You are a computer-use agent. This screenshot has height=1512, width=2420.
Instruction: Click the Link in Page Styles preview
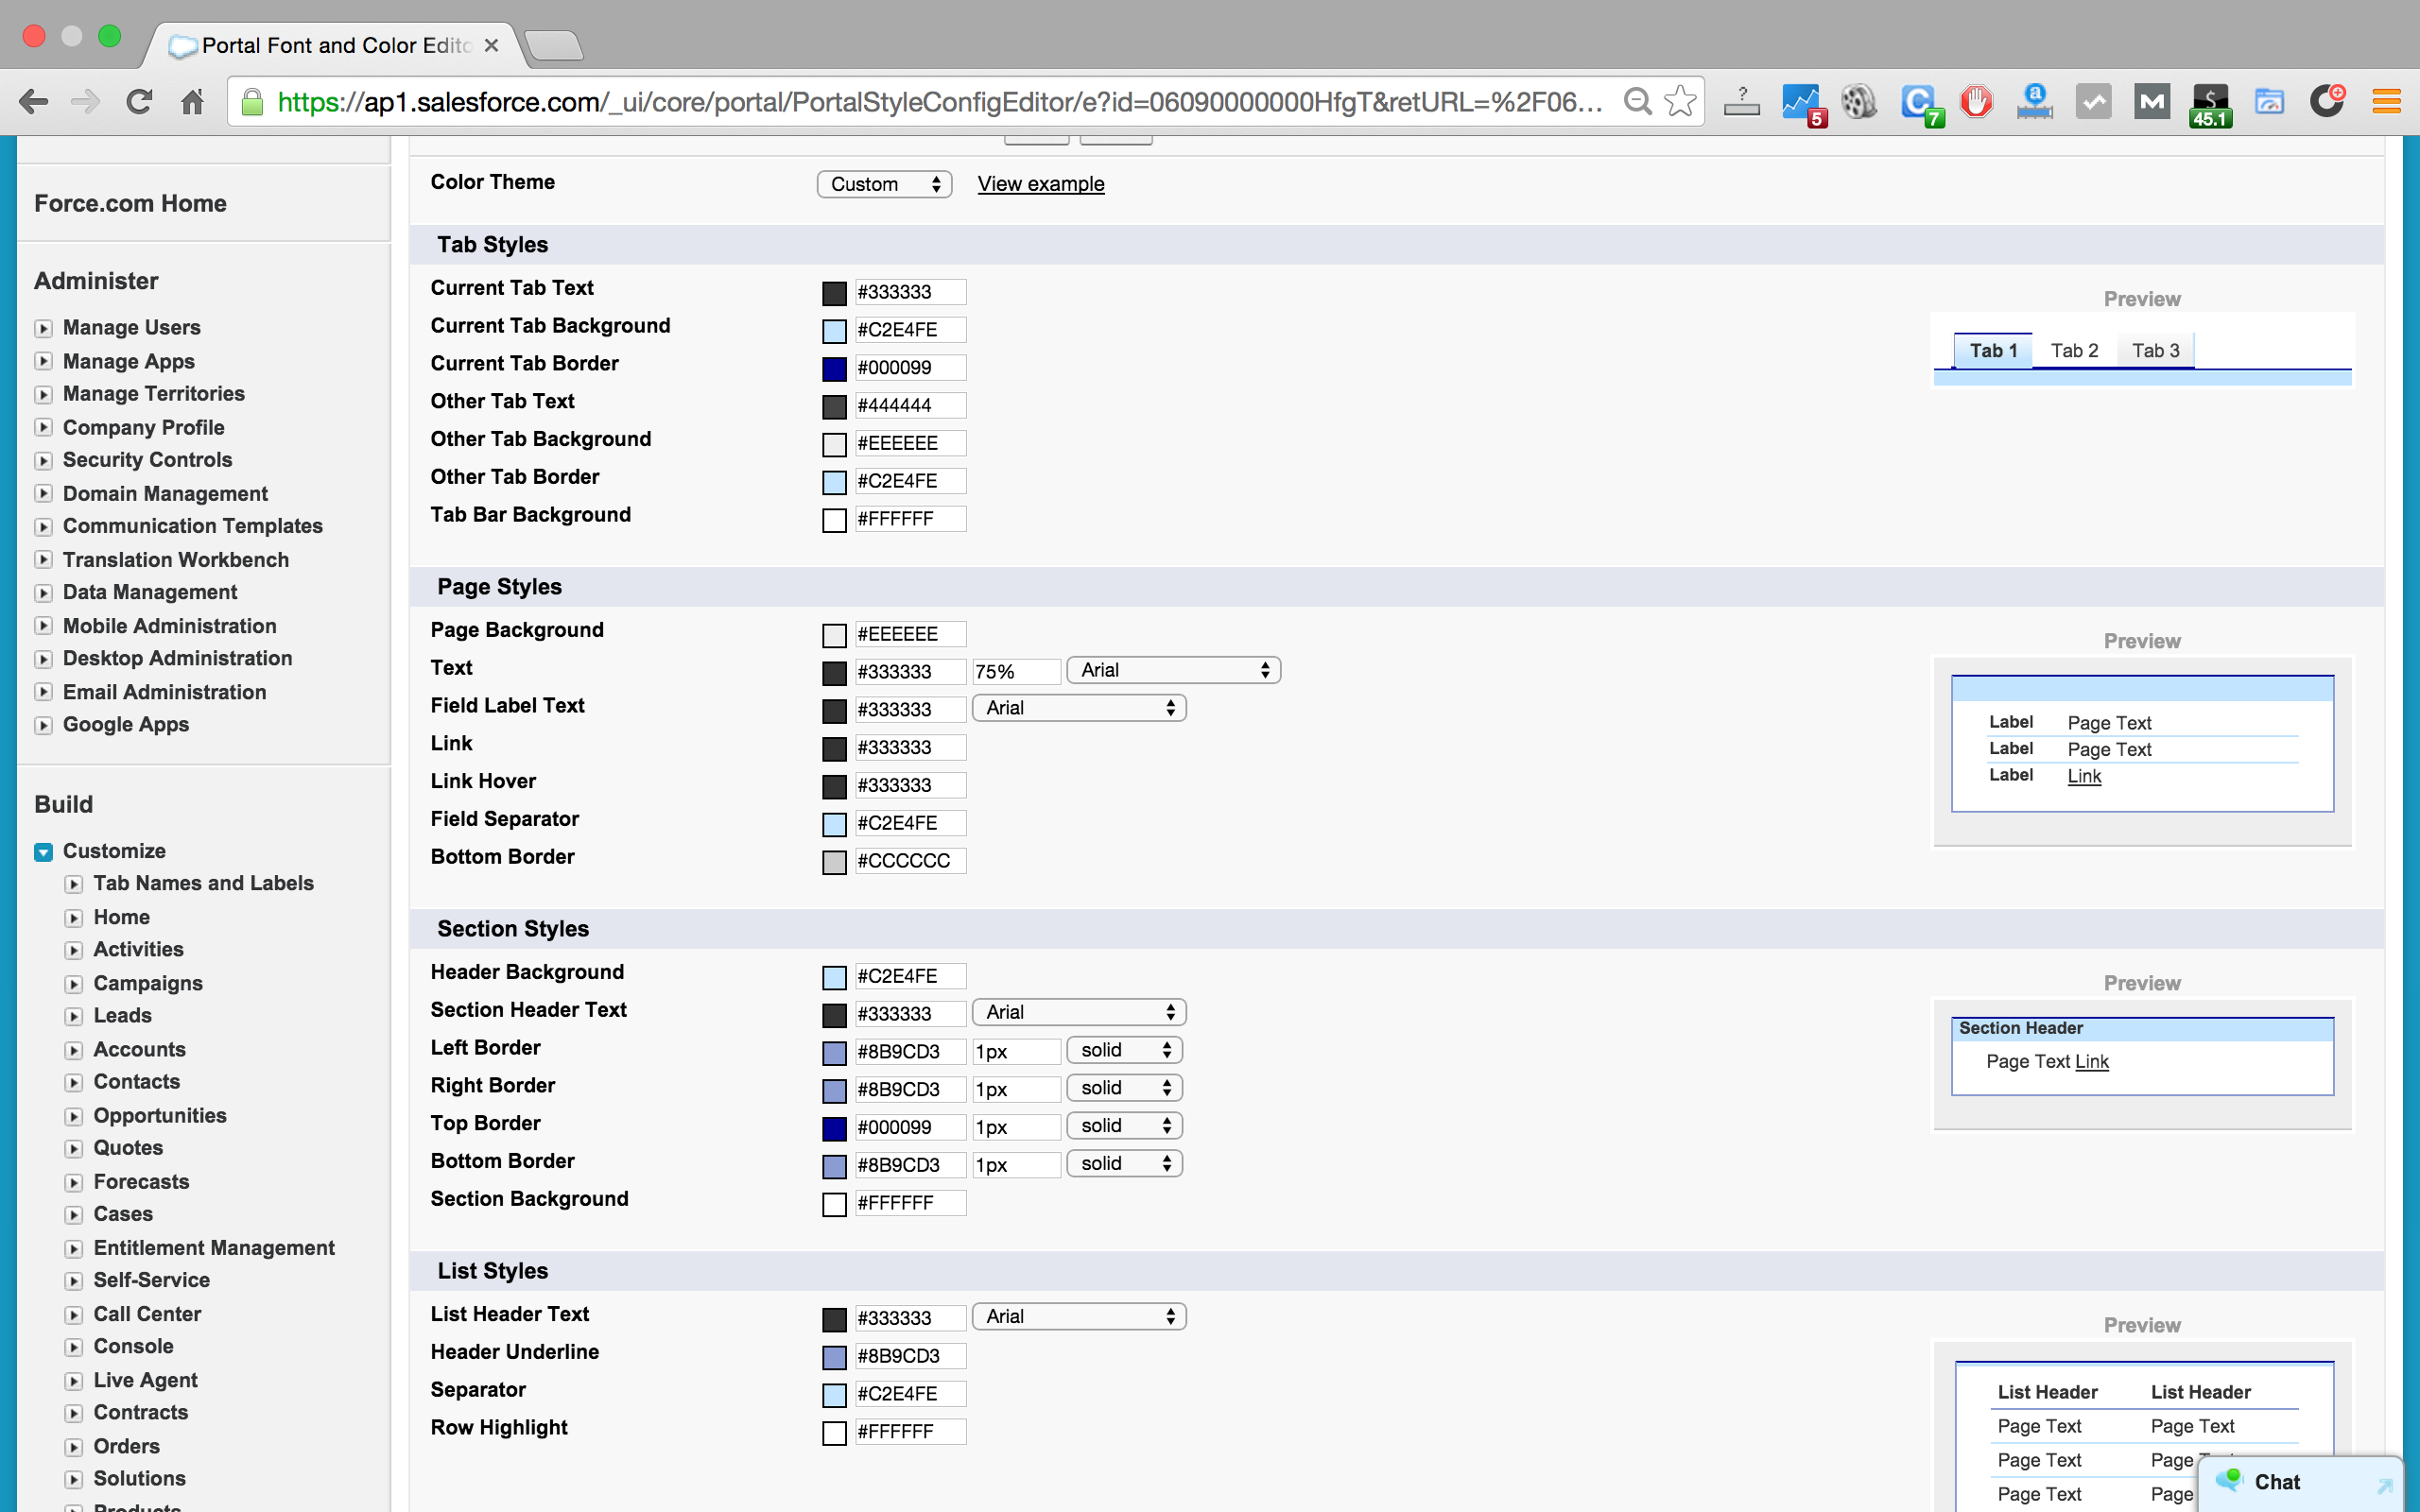tap(2084, 776)
